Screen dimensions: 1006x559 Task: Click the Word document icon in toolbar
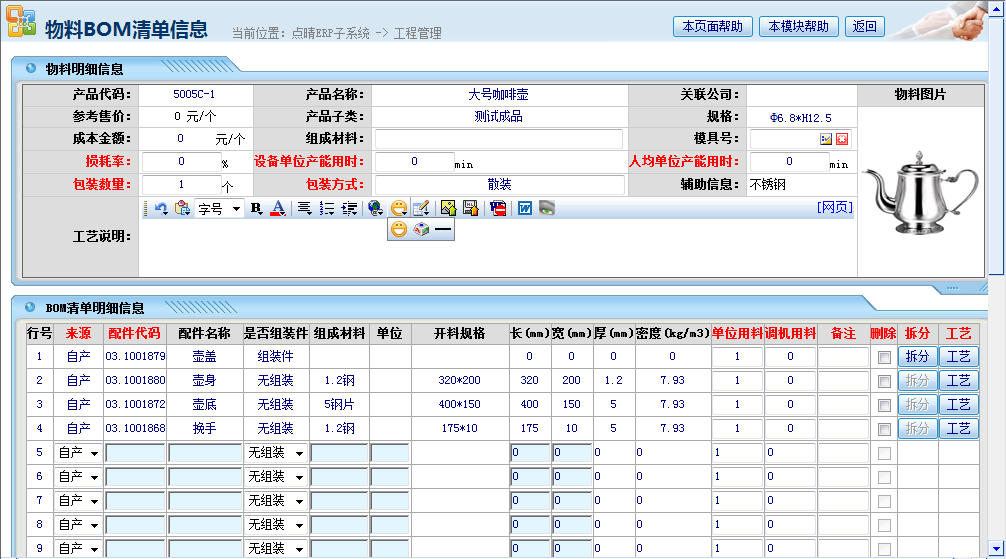524,208
